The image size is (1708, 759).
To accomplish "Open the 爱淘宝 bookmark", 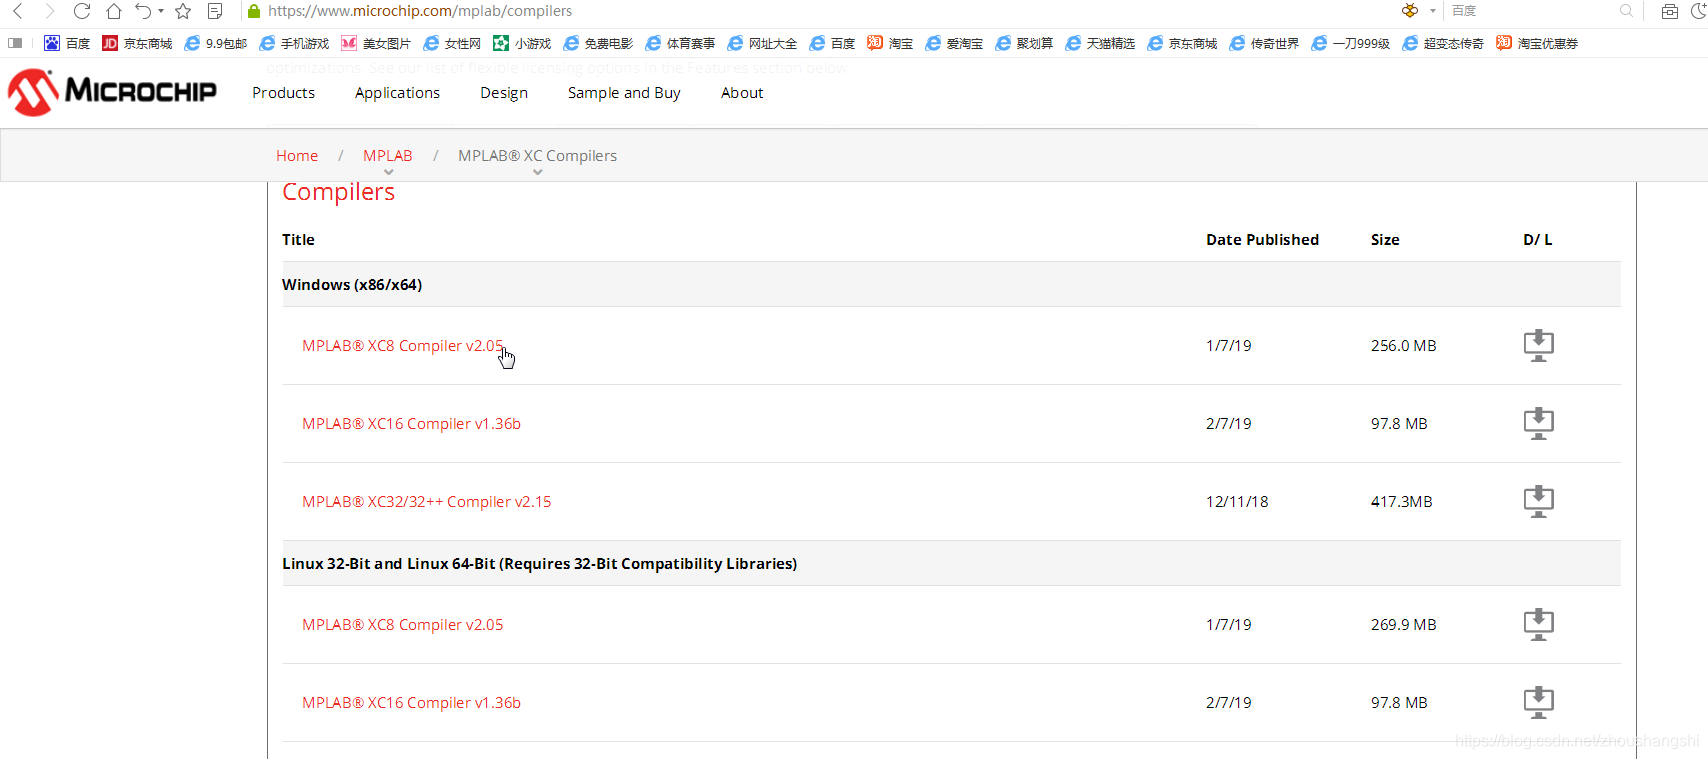I will tap(954, 43).
